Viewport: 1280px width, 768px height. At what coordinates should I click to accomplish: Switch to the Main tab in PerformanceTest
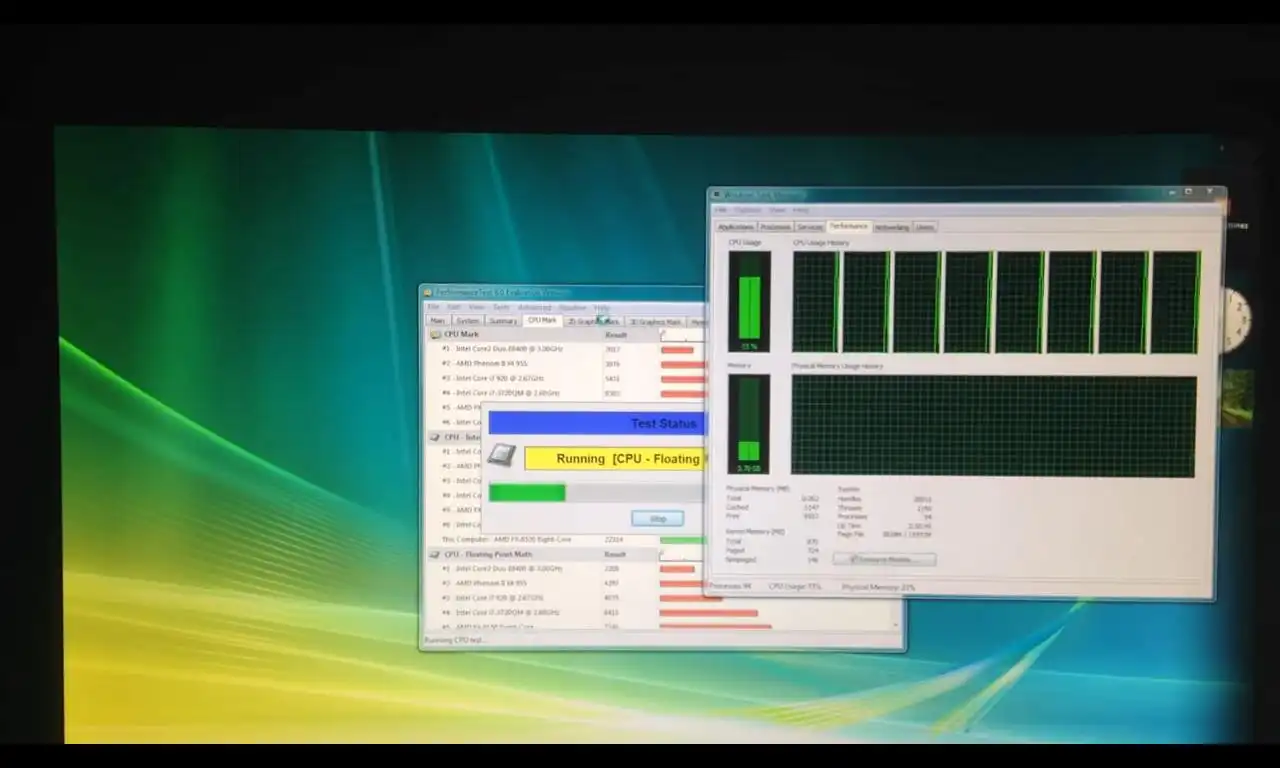click(x=437, y=321)
